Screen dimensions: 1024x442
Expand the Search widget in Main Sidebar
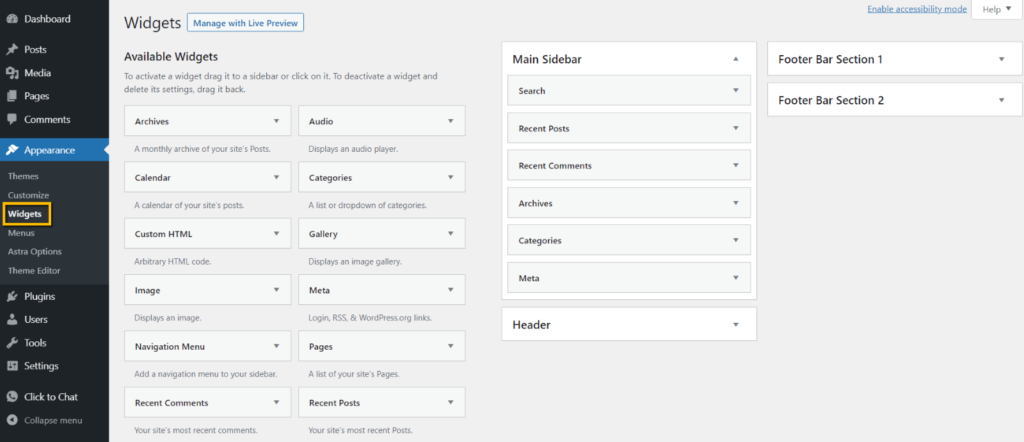(x=736, y=91)
